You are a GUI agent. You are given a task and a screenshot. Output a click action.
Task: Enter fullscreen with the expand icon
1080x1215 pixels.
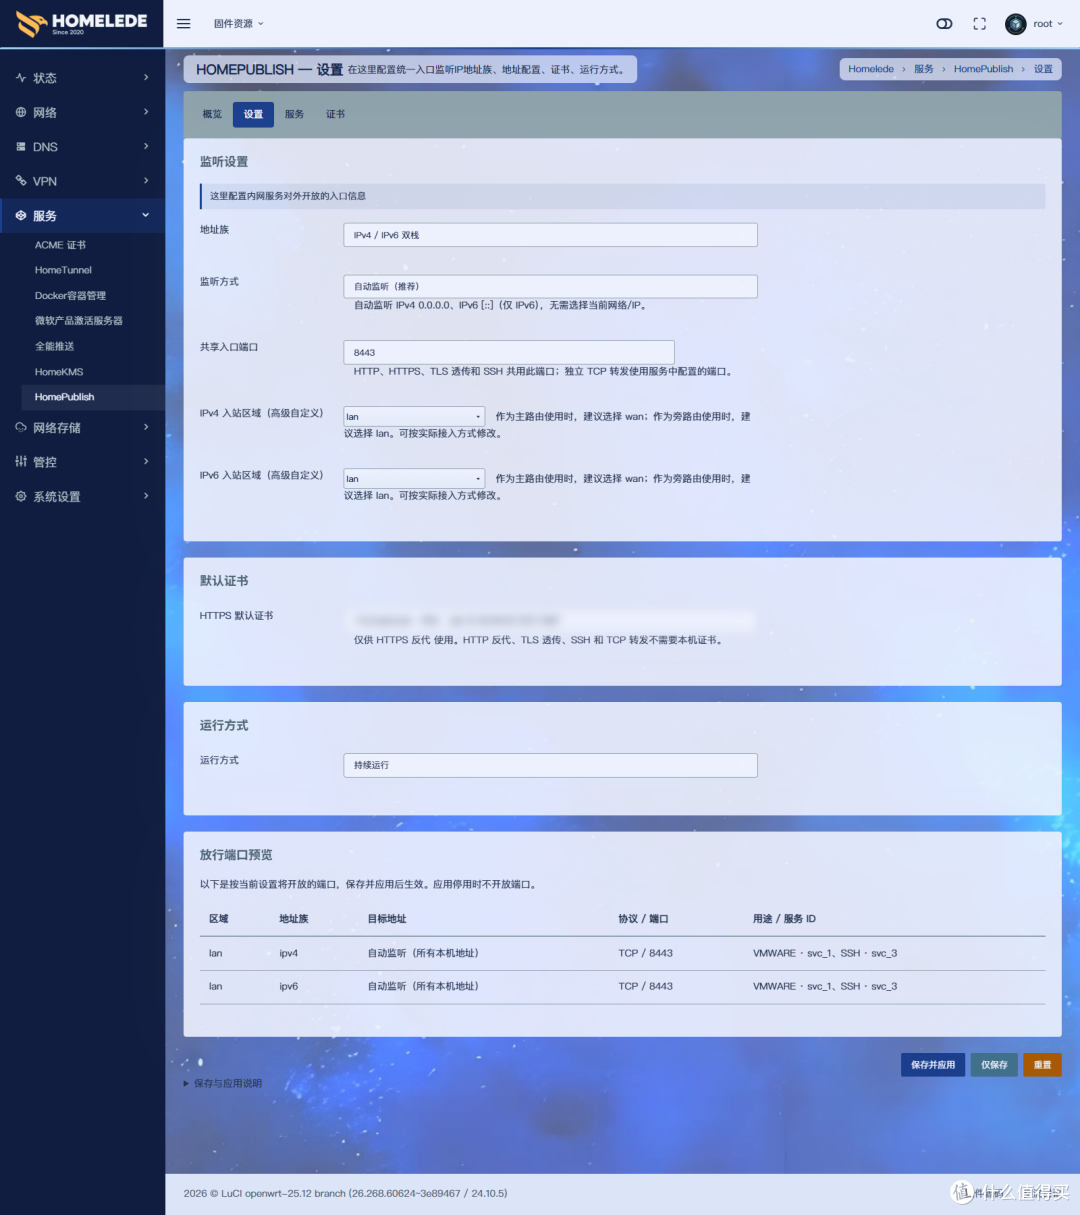980,24
